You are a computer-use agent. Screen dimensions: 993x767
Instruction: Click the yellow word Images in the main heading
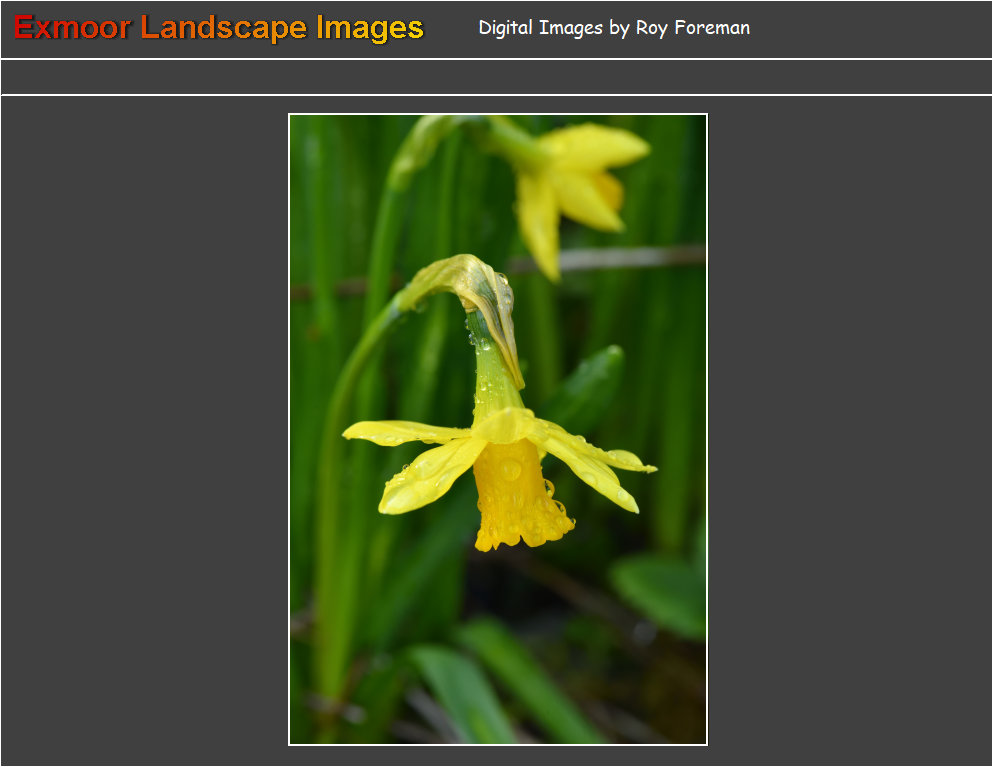coord(369,28)
